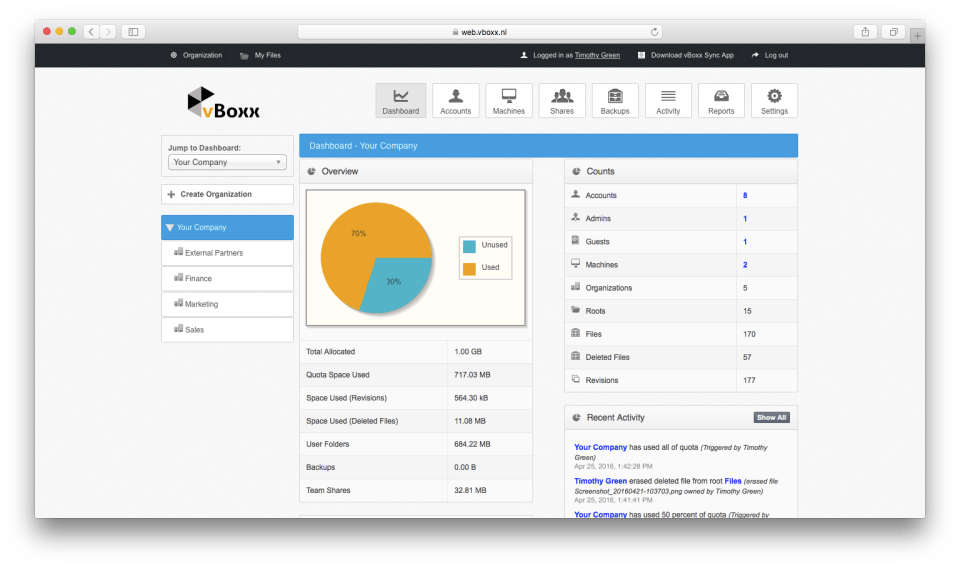Click the Accounts row person icon
The height and width of the screenshot is (568, 960).
[x=576, y=194]
